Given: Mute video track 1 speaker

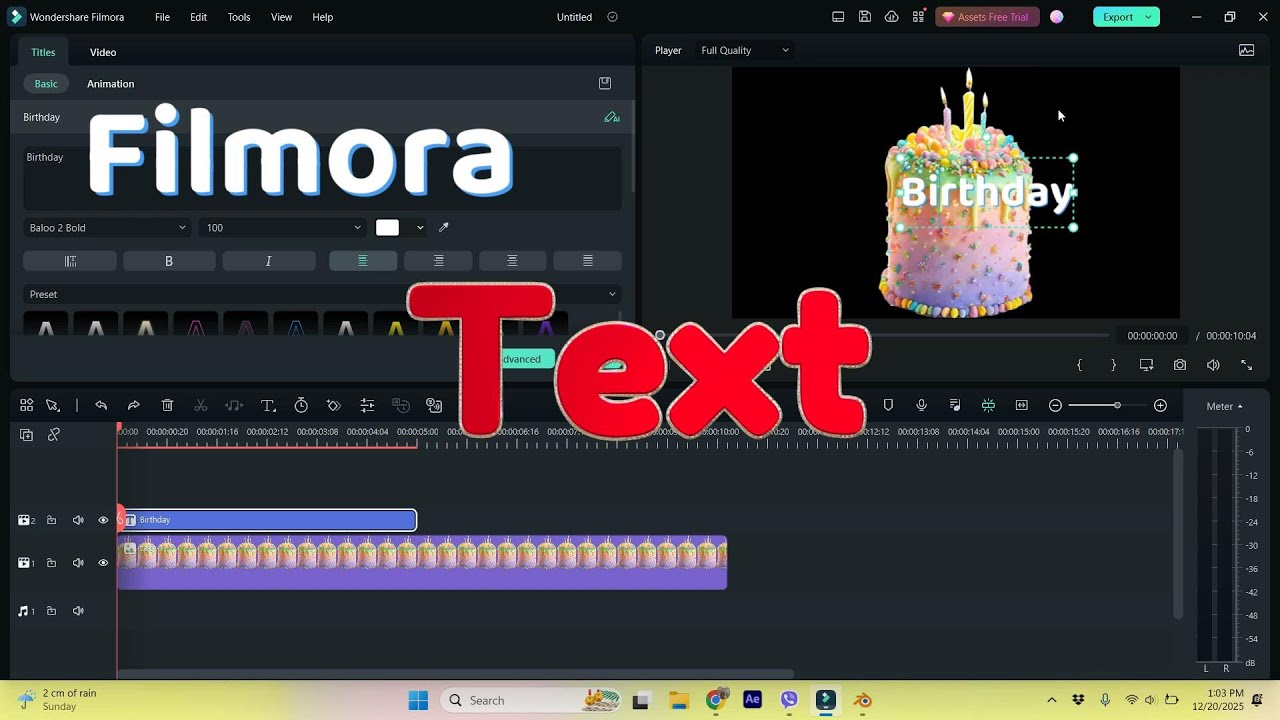Looking at the screenshot, I should (x=78, y=563).
